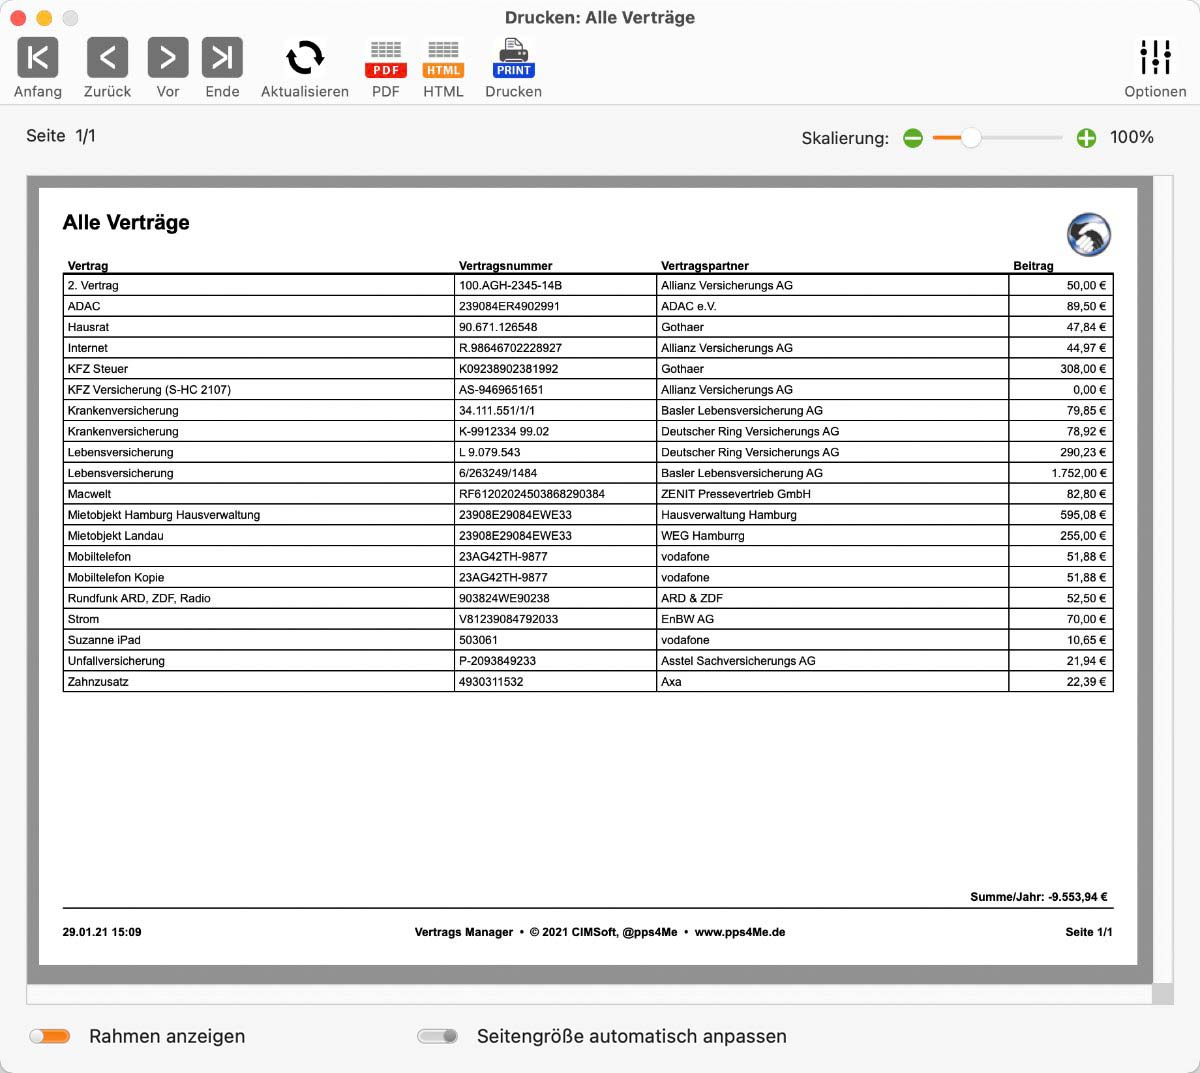
Task: Click the 'Hausverwaltung Hamburg' partner cell
Action: (x=832, y=515)
